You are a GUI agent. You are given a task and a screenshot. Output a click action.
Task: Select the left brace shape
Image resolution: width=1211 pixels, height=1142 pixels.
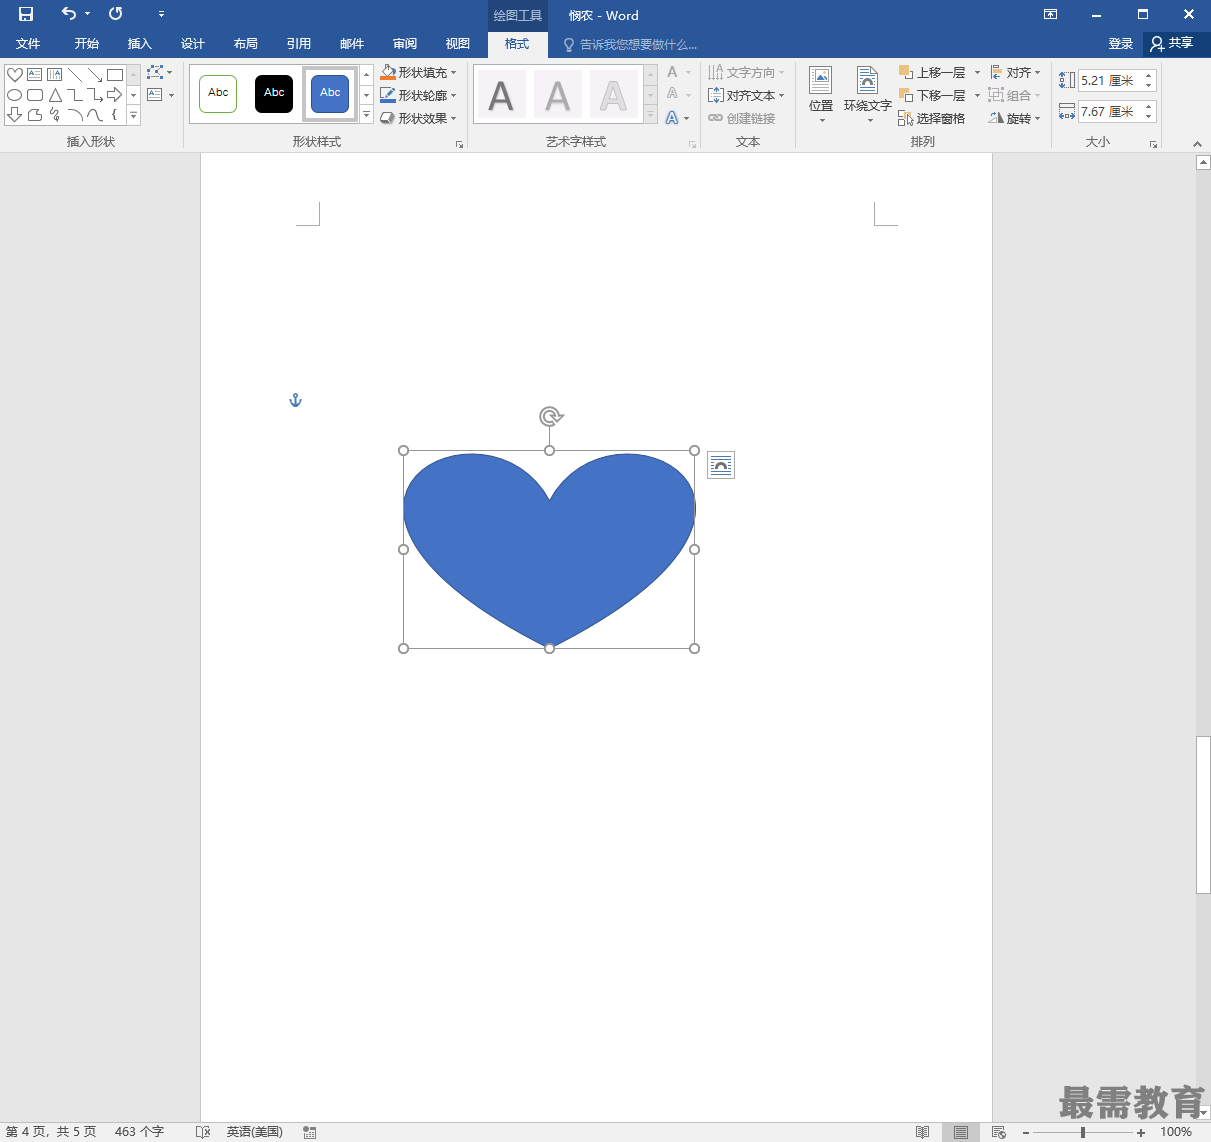point(115,115)
